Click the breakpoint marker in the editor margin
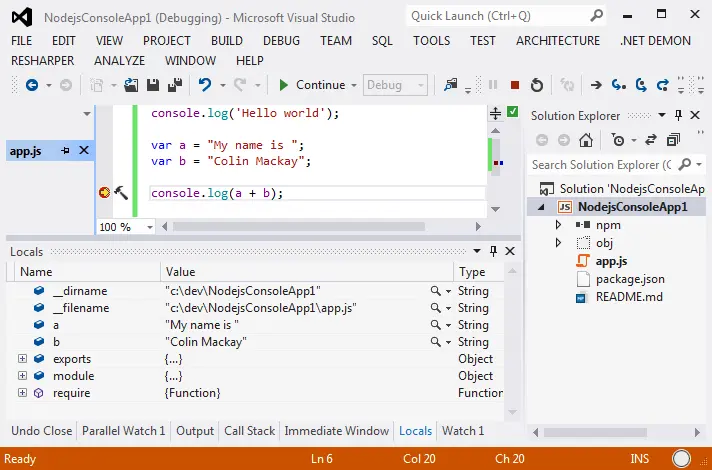Viewport: 712px width, 470px height. tap(104, 193)
